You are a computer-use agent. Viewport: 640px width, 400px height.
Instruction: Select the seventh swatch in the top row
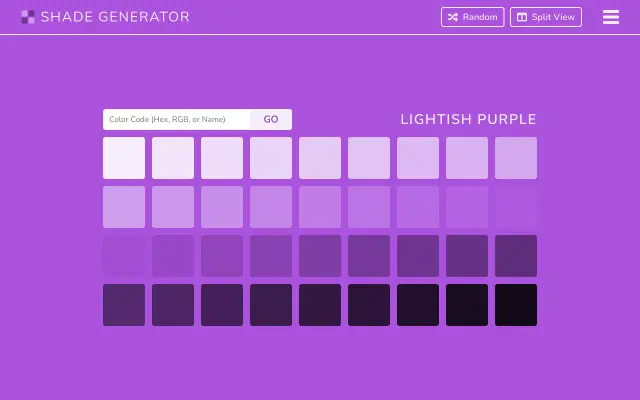tap(418, 158)
